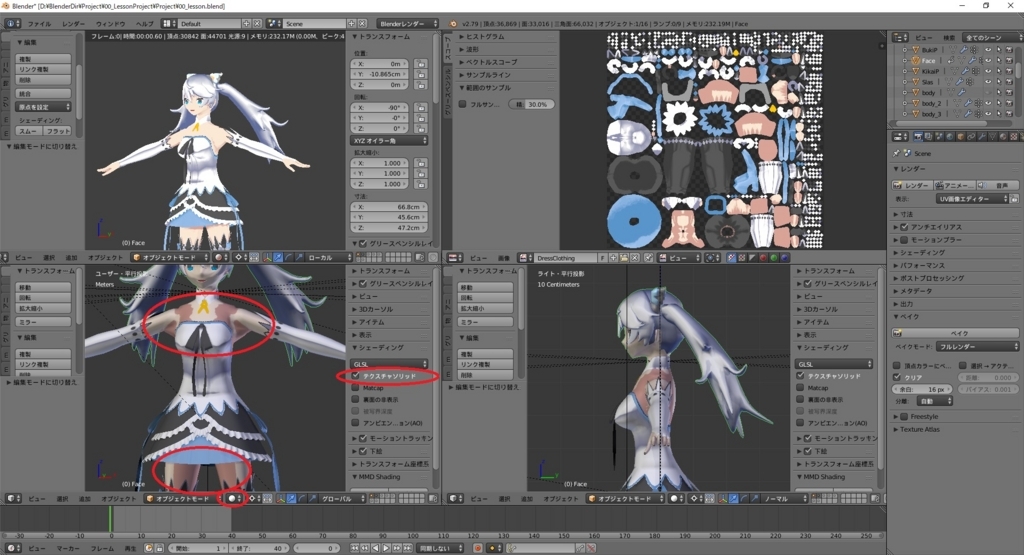Open Texture properties tab checker icon
Viewport: 1024px width, 555px height.
point(1014,136)
